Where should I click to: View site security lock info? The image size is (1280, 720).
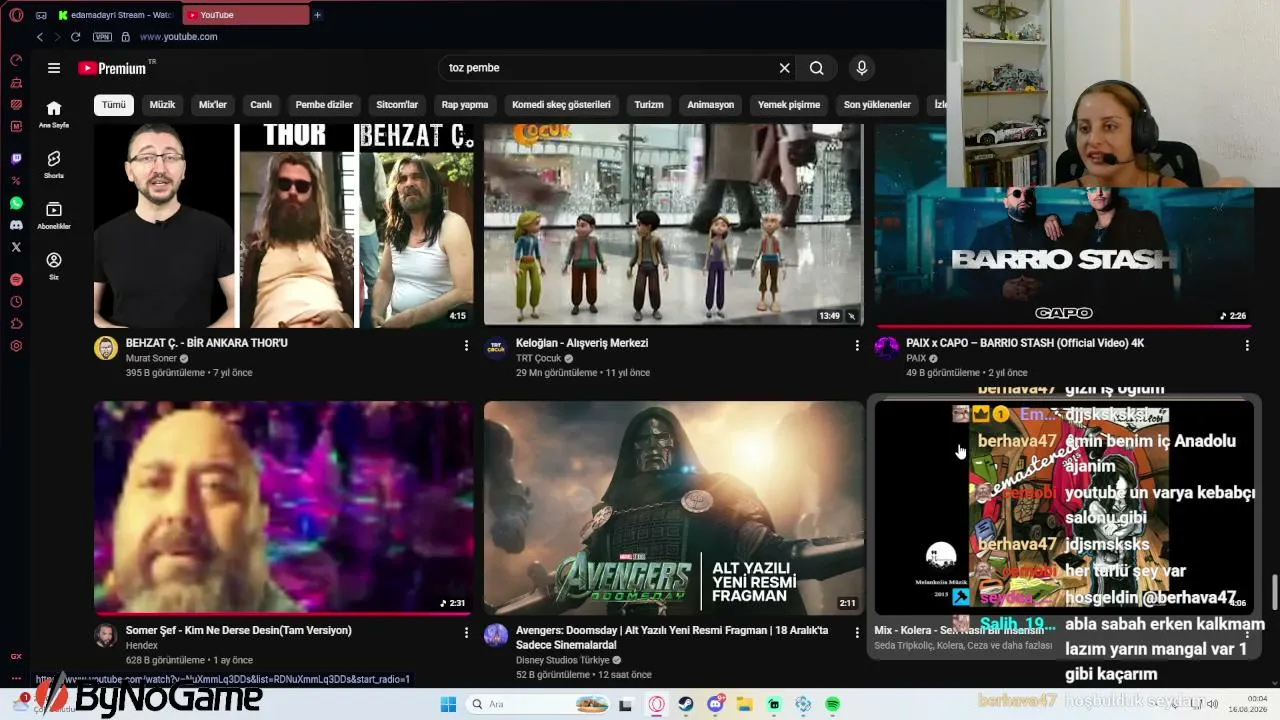pyautogui.click(x=125, y=37)
